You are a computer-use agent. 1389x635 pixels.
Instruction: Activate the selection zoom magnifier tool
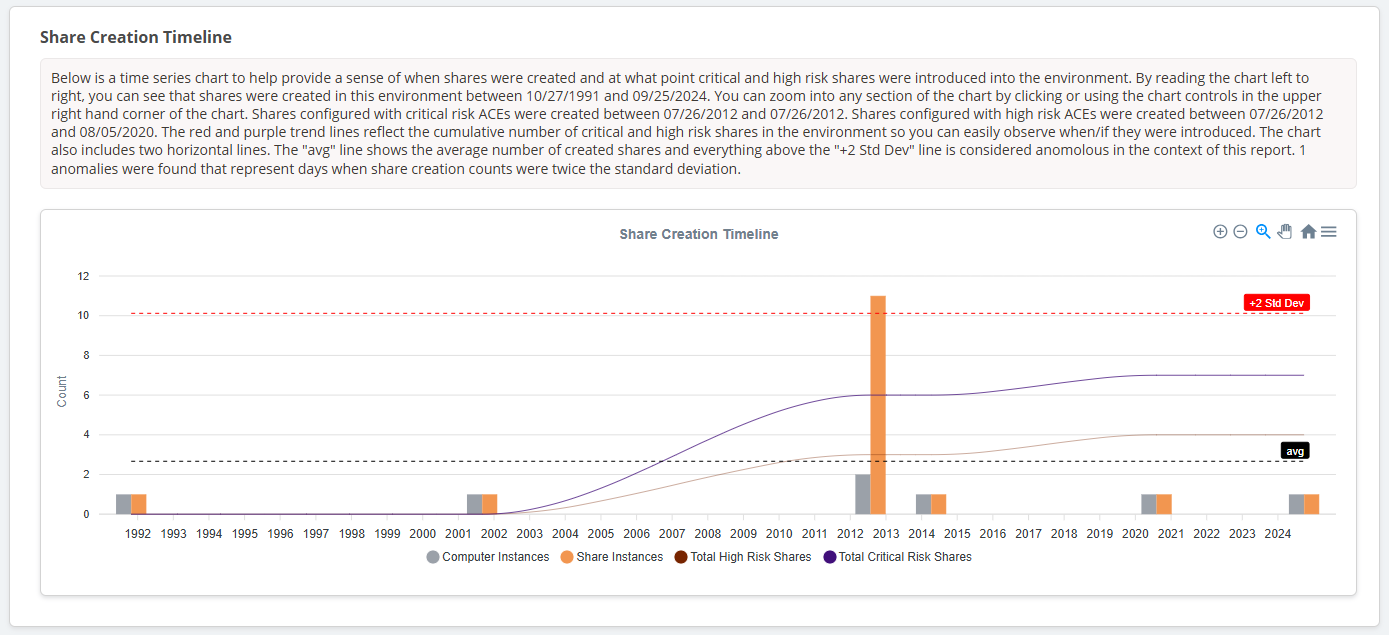[1263, 232]
